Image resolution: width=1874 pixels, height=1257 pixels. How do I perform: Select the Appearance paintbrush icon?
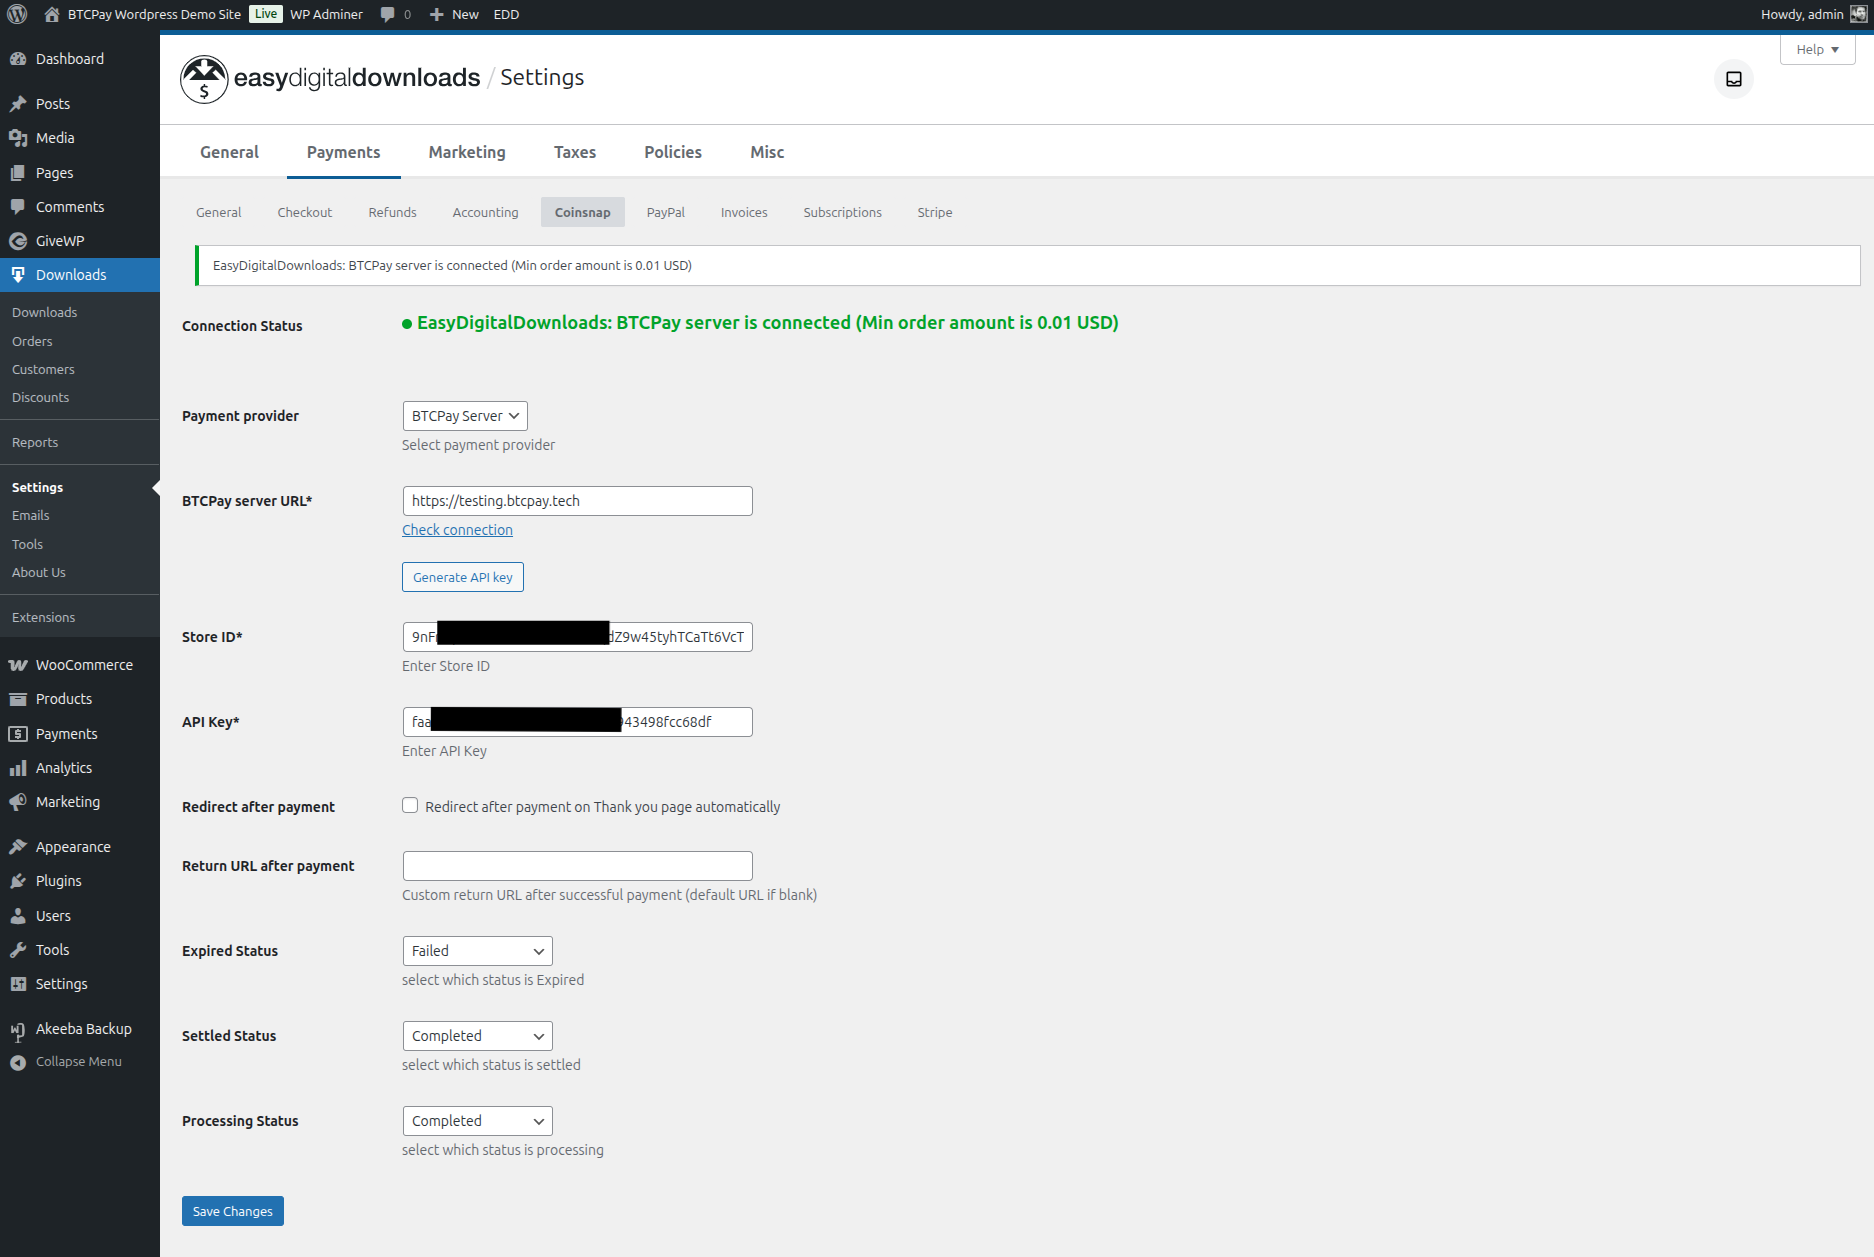[18, 845]
